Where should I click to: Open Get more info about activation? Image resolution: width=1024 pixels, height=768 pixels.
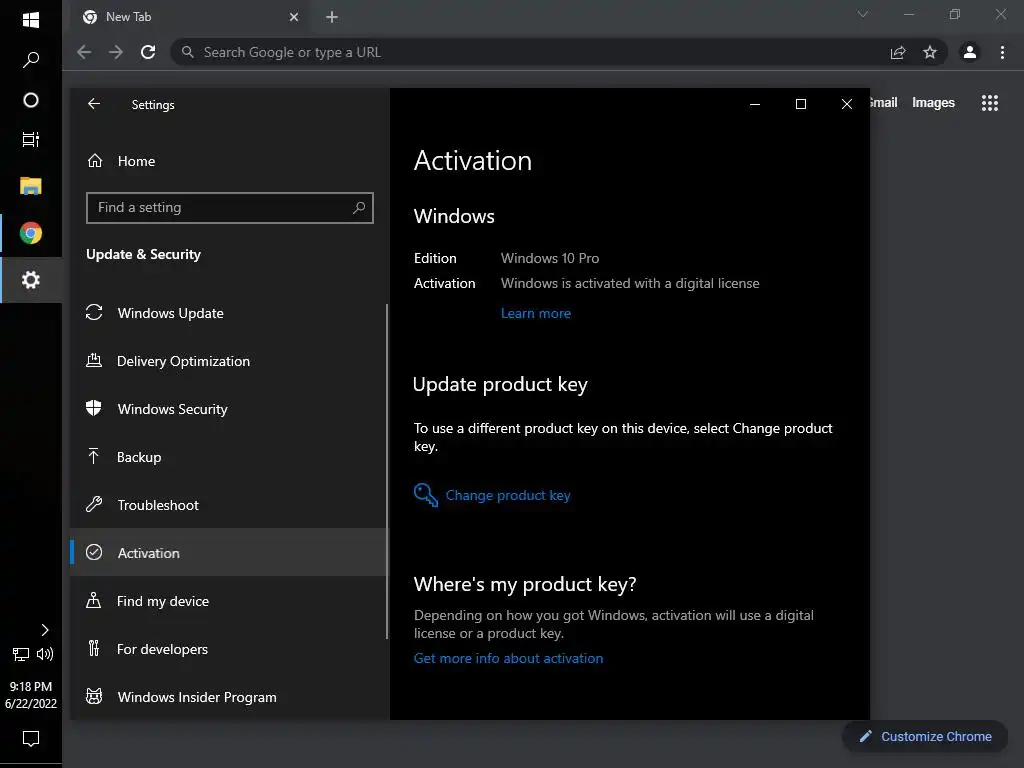tap(508, 658)
